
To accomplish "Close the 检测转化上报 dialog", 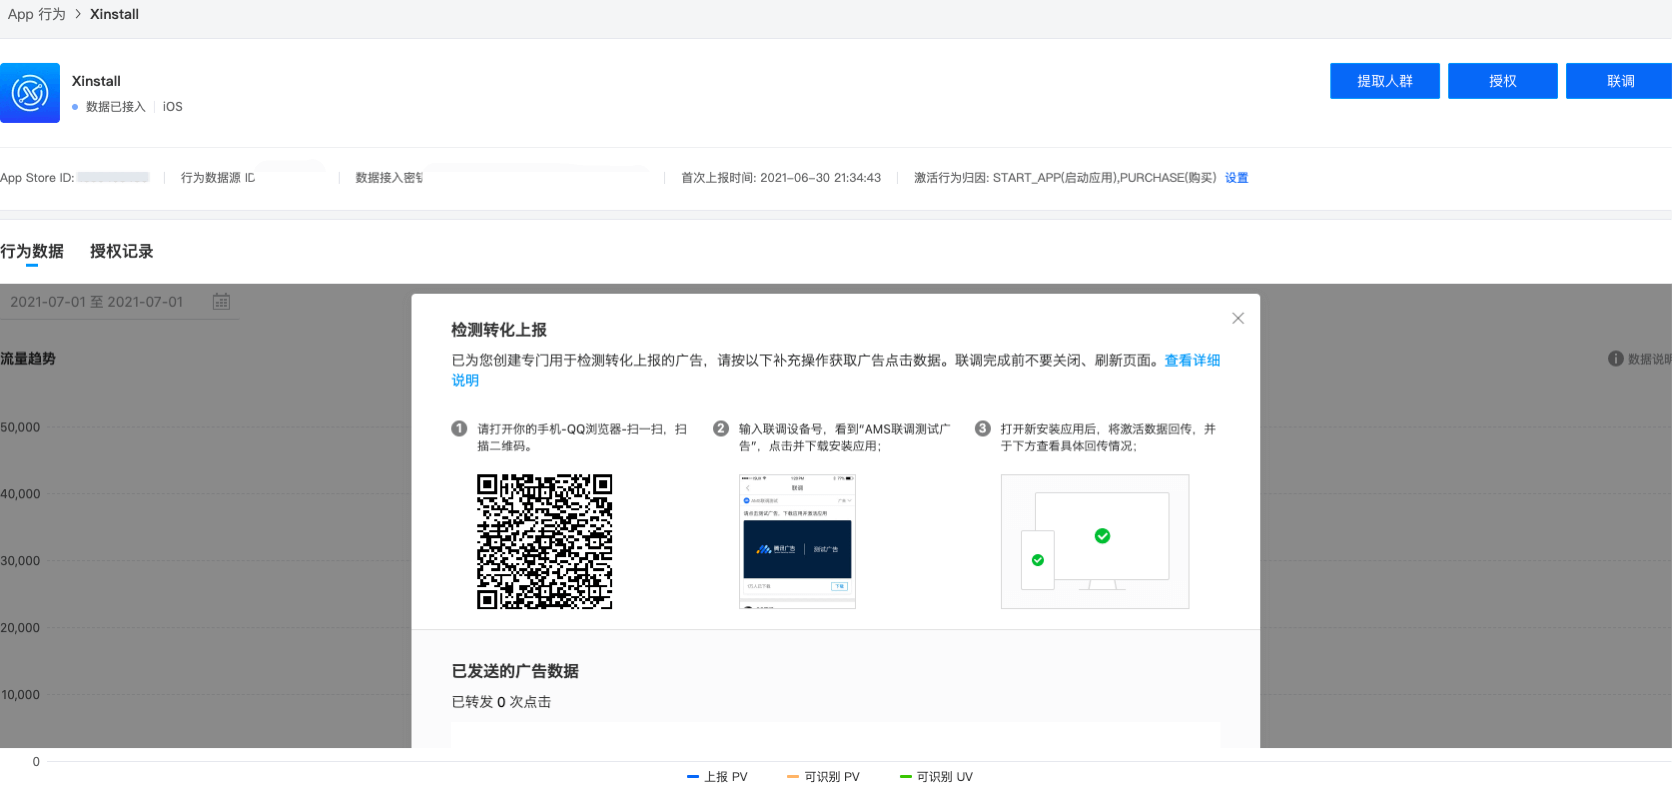I will click(1238, 318).
